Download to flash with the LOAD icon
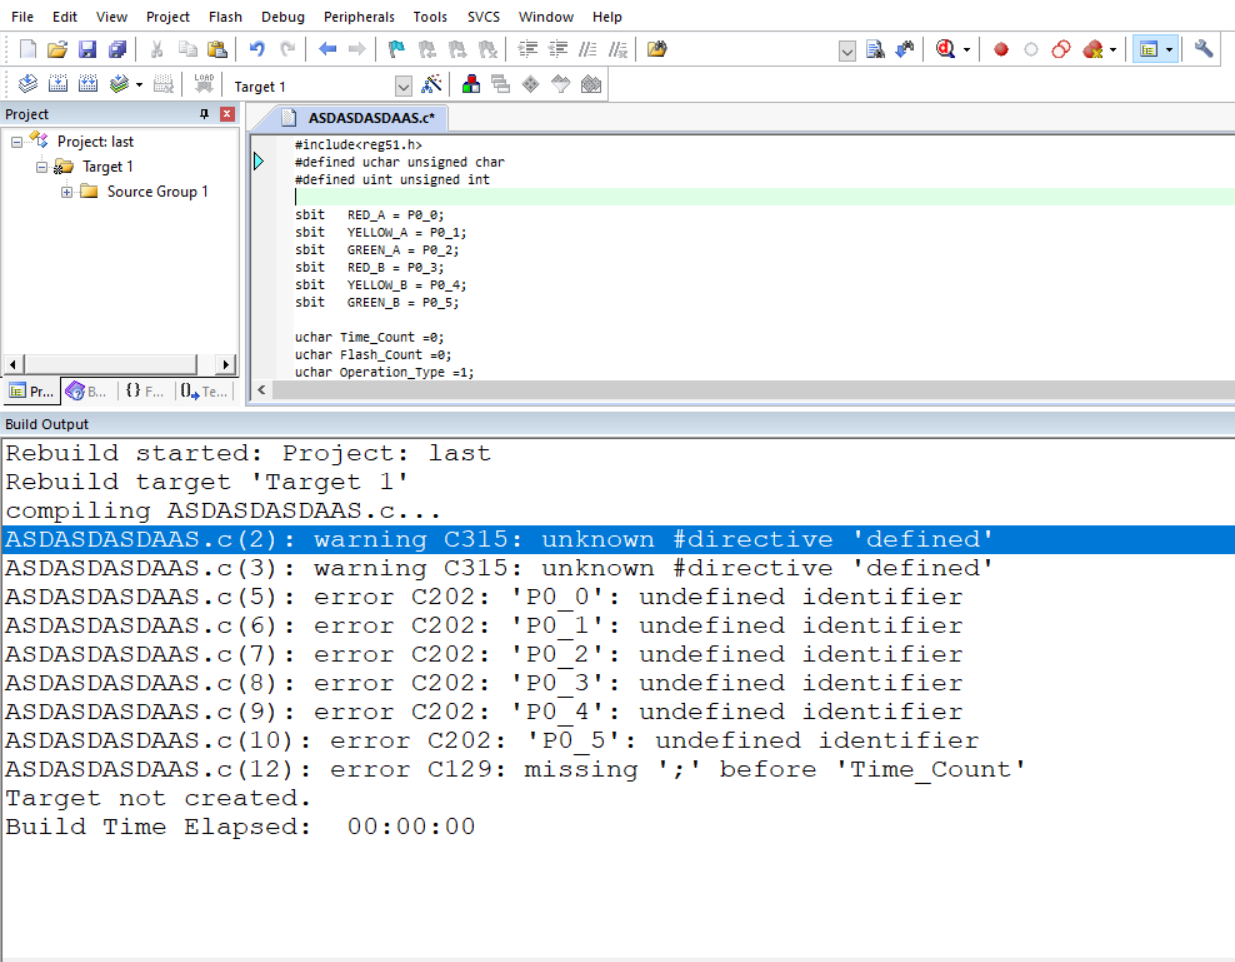Image resolution: width=1235 pixels, height=962 pixels. point(204,85)
